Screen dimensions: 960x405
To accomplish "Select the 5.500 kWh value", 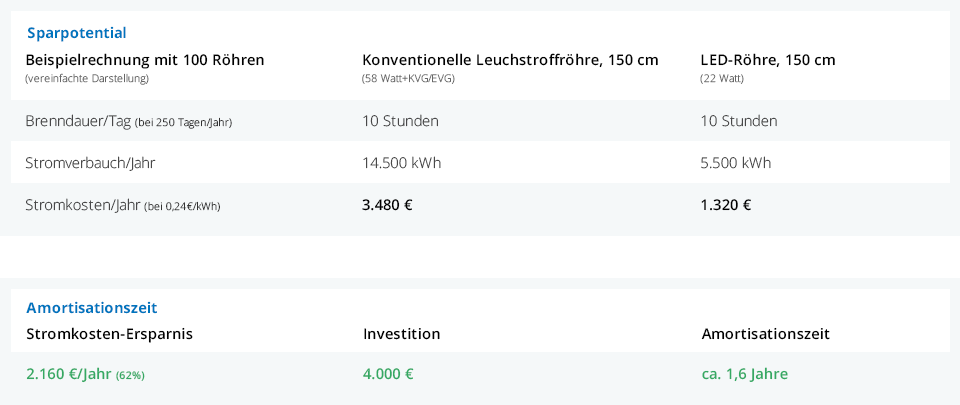I will point(736,163).
